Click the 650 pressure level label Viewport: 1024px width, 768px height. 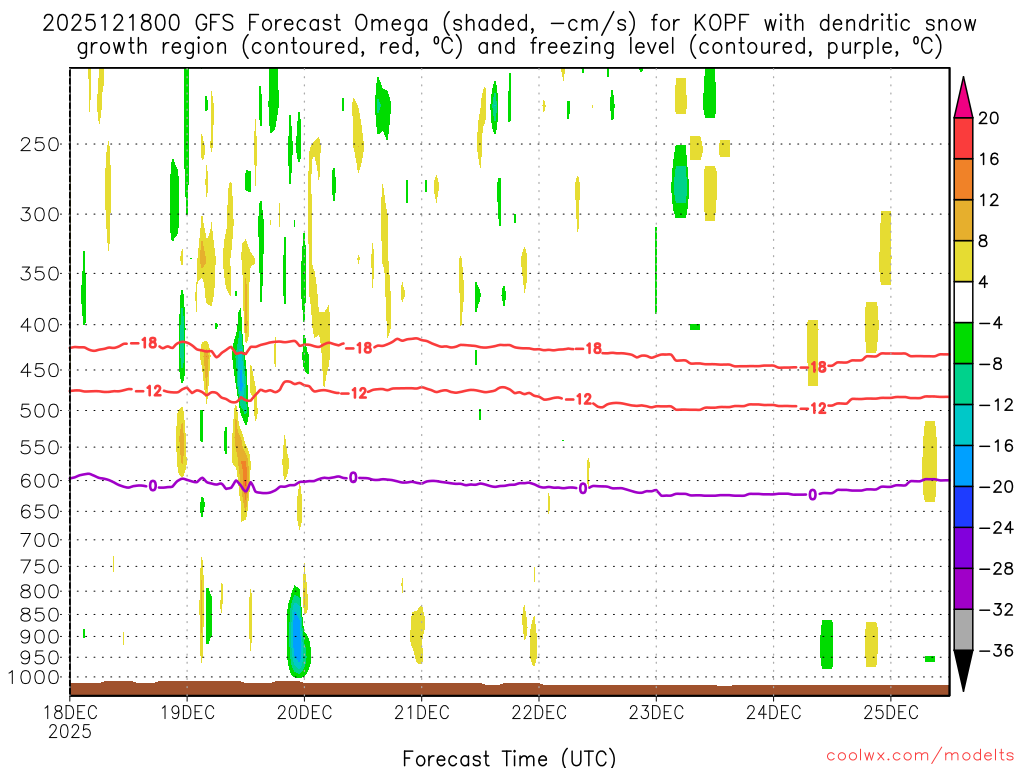click(40, 511)
